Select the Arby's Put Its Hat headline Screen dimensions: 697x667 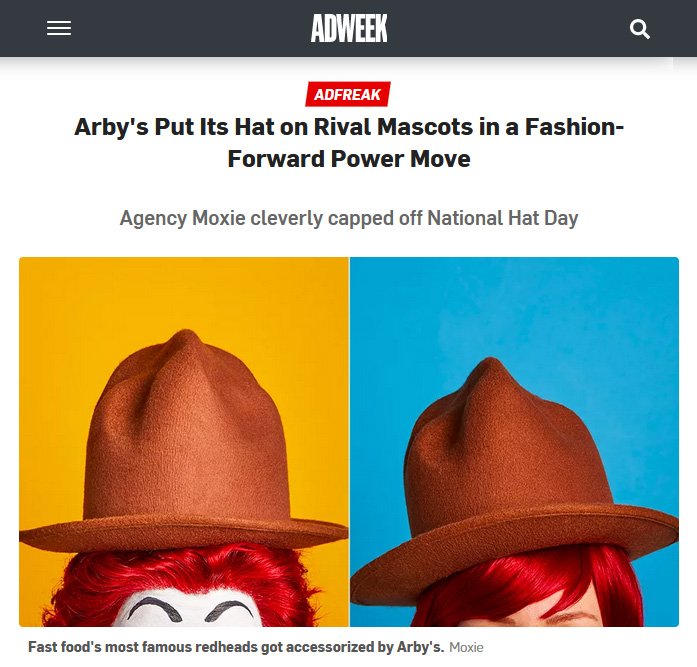[x=349, y=143]
